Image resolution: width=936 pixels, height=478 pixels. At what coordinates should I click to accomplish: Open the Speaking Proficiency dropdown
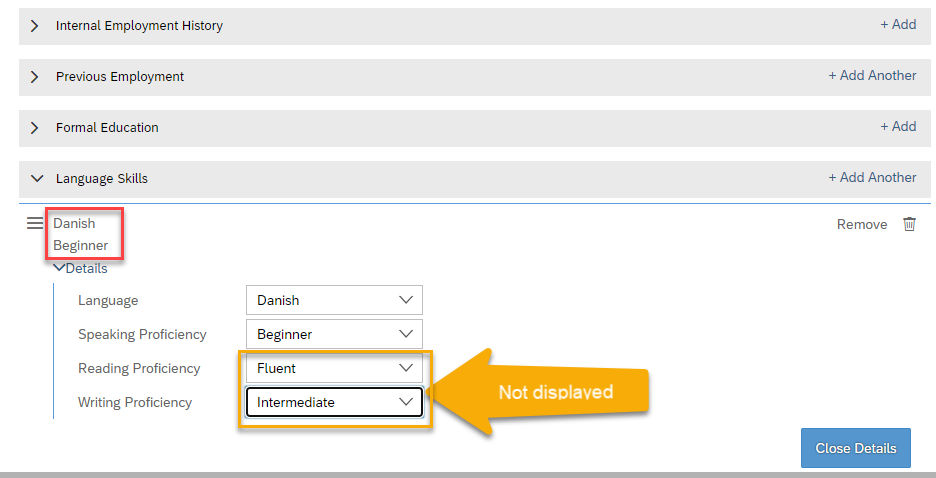[334, 334]
